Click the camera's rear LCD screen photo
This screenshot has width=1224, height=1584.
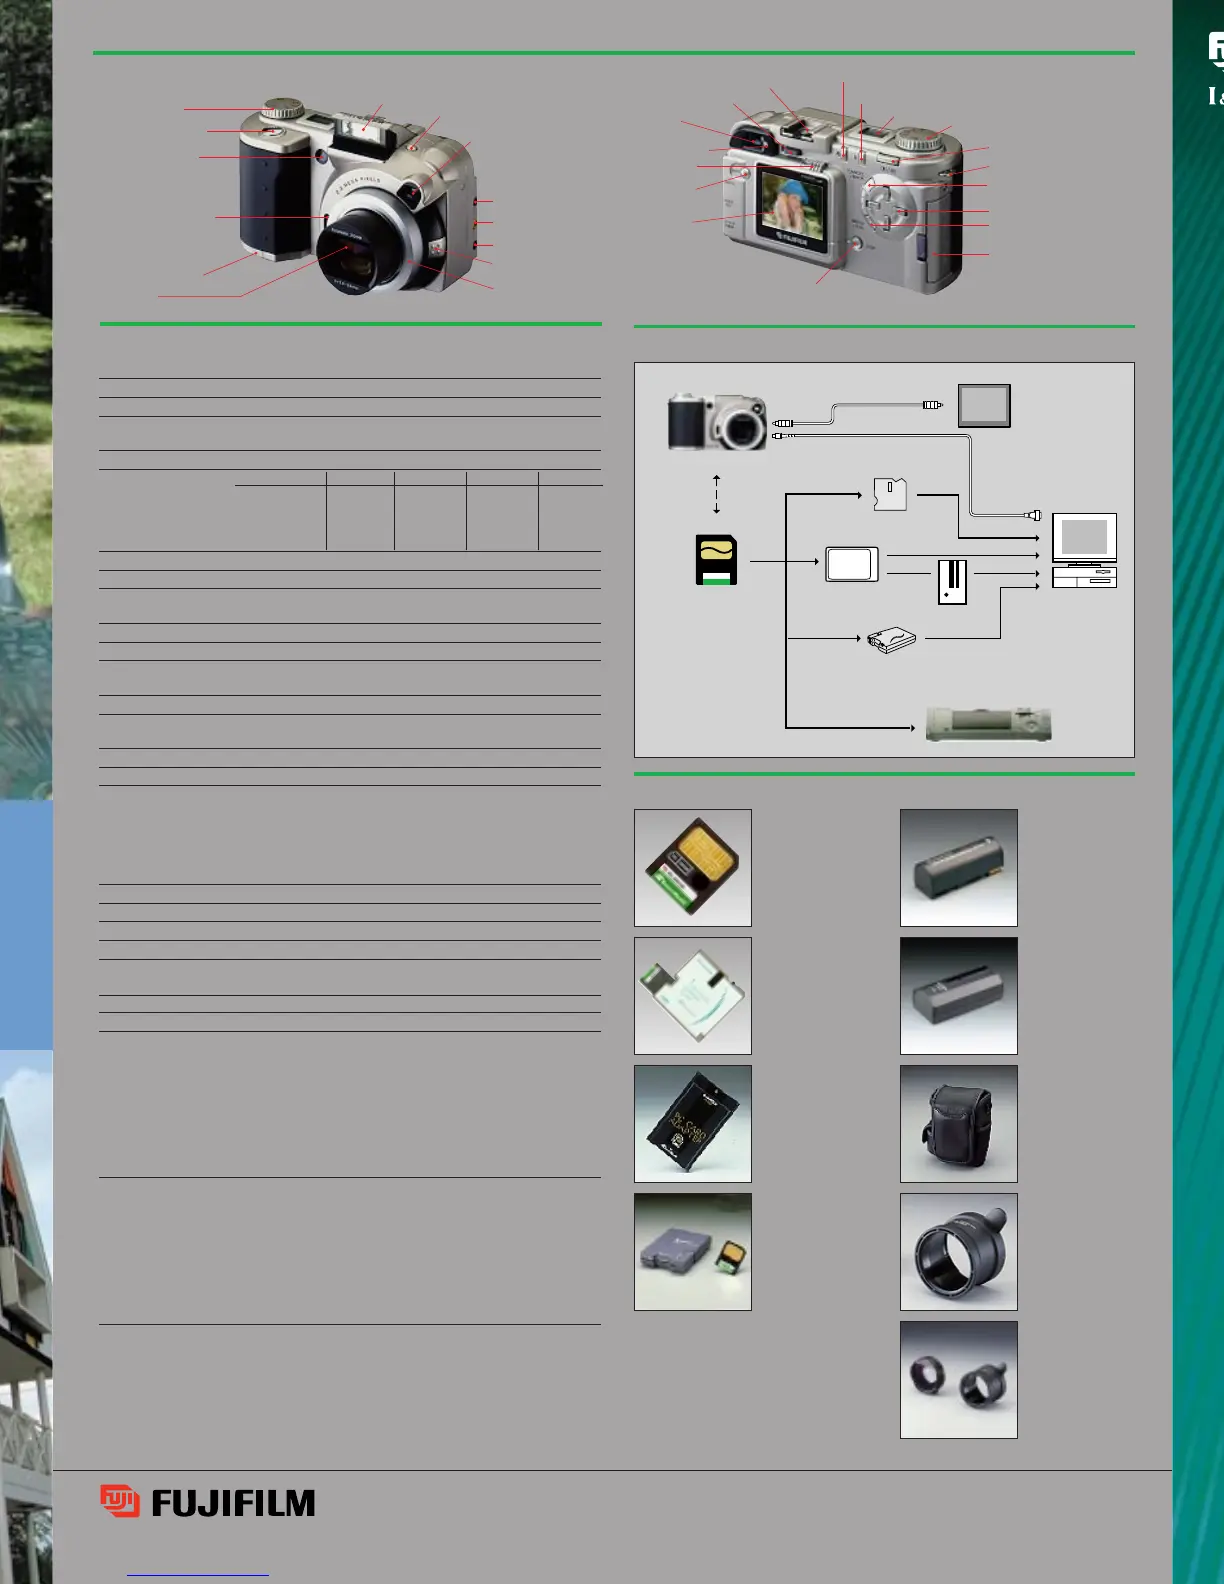click(x=790, y=204)
